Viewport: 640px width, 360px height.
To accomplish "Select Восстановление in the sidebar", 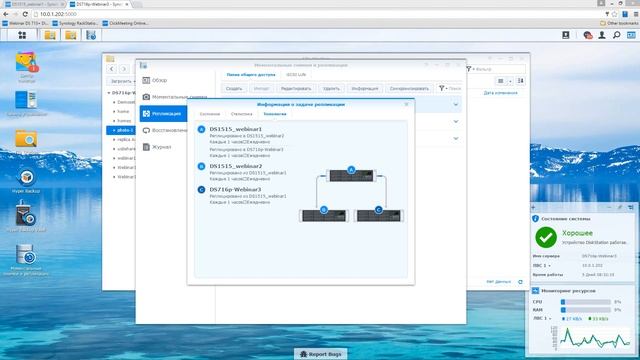I will [x=164, y=130].
